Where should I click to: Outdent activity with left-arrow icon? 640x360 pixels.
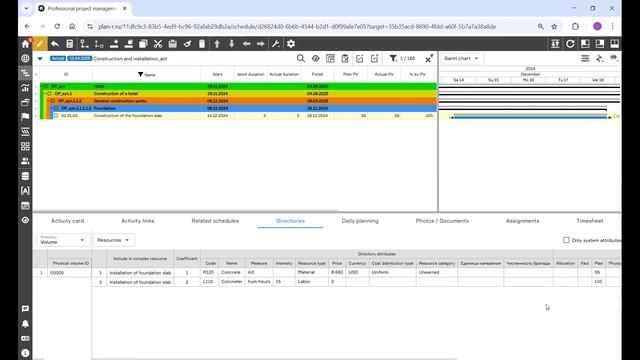click(246, 44)
